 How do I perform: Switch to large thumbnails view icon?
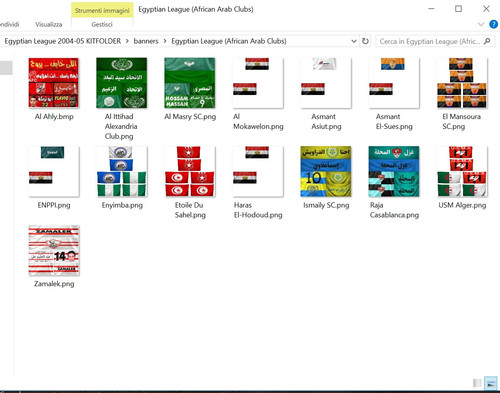click(x=491, y=383)
